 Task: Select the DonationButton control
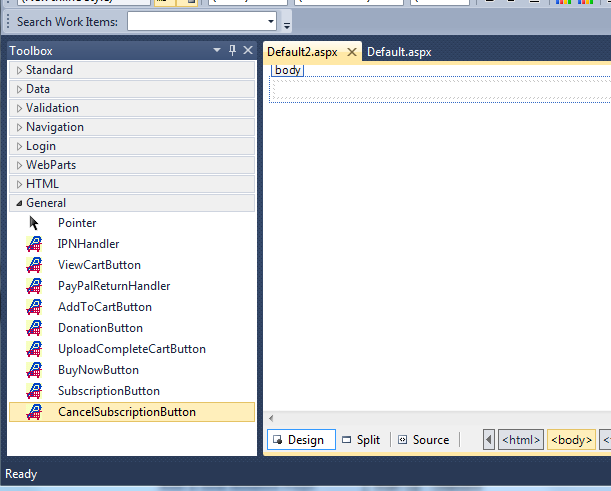(x=100, y=328)
